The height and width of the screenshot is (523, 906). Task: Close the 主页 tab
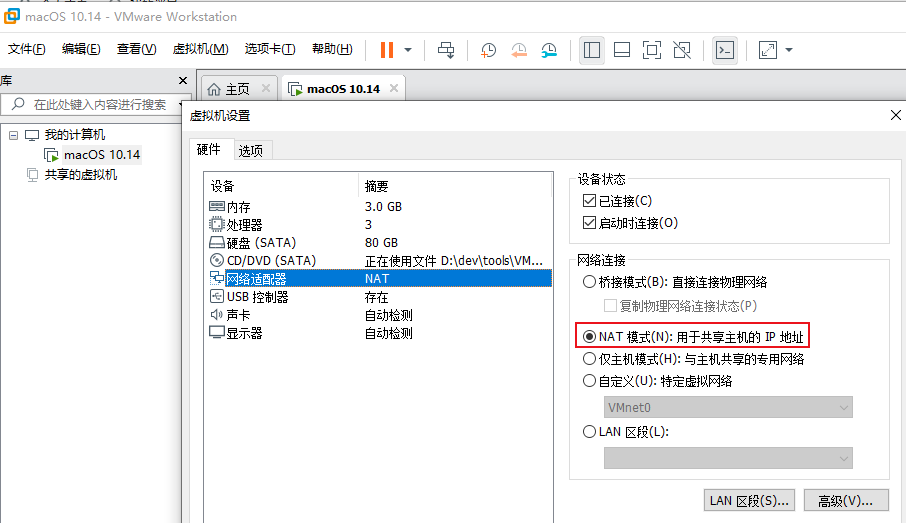pyautogui.click(x=266, y=88)
